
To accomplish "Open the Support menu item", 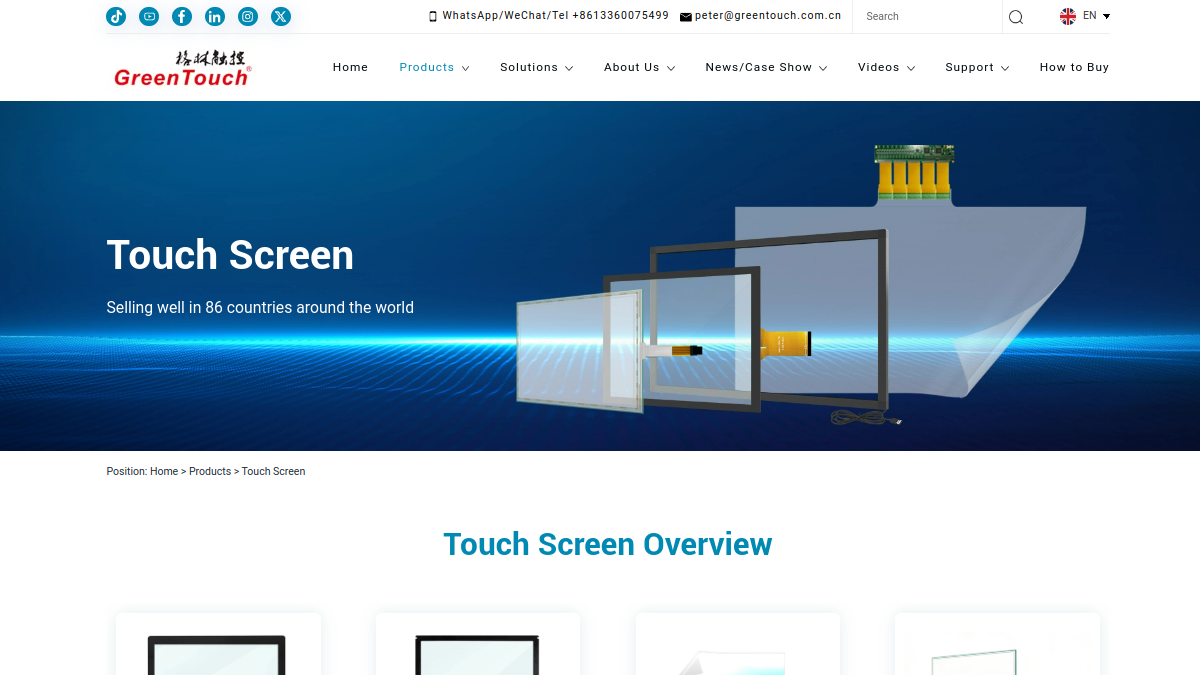I will click(970, 67).
